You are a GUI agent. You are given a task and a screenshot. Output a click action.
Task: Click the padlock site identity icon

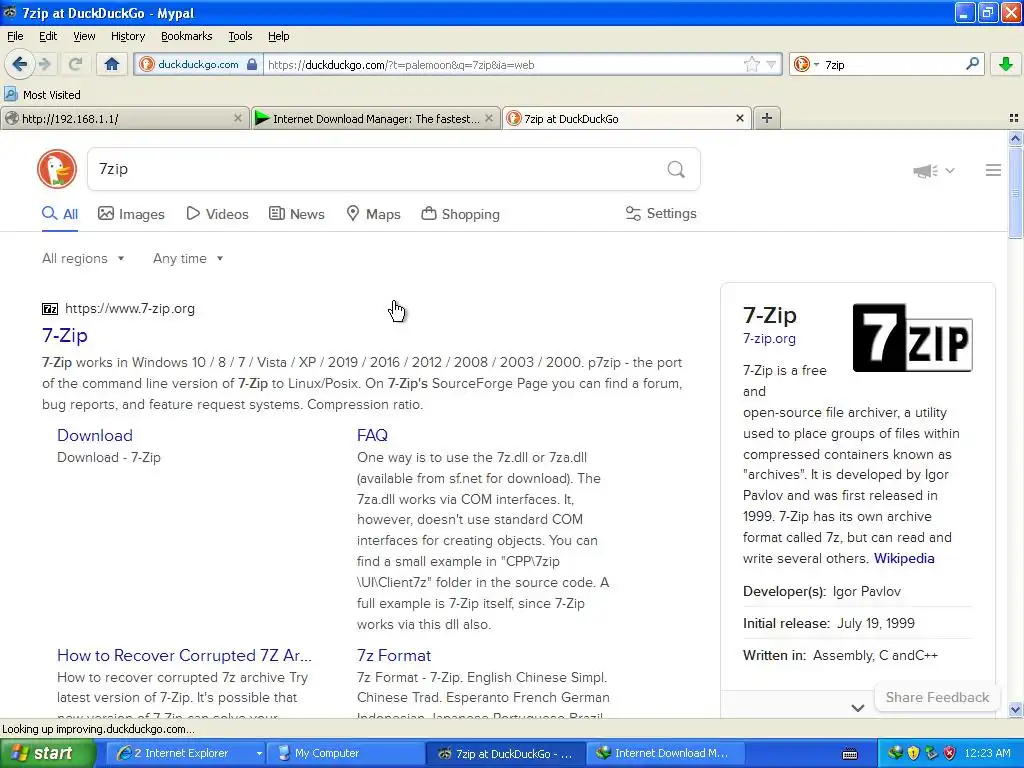[251, 64]
